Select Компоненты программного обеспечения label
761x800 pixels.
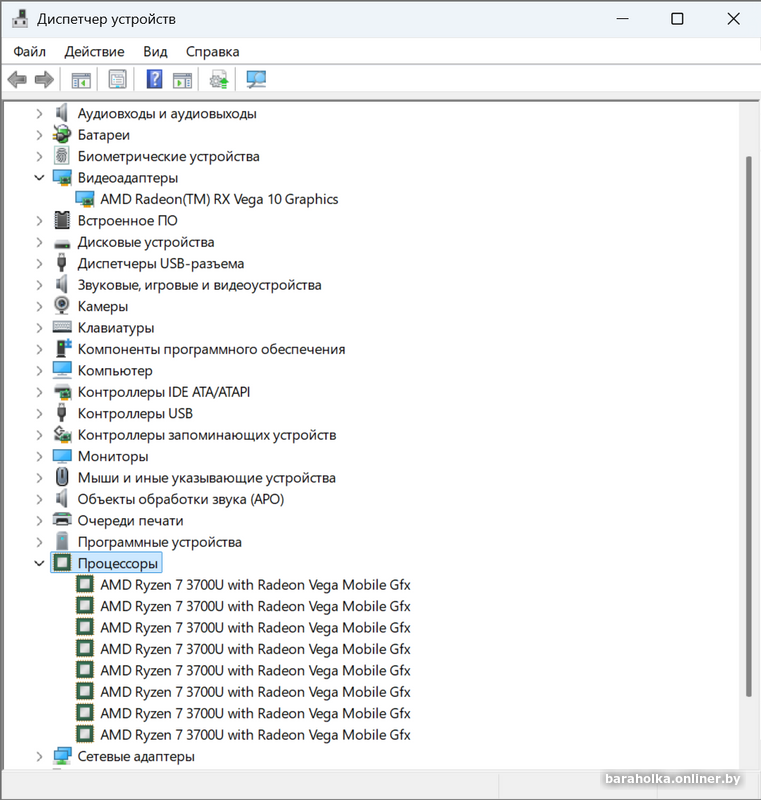[211, 349]
